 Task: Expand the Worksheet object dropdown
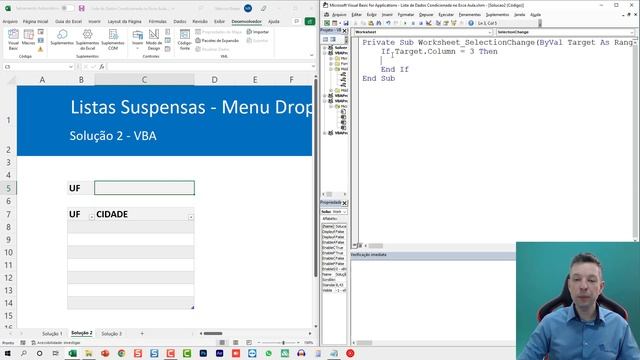489,32
